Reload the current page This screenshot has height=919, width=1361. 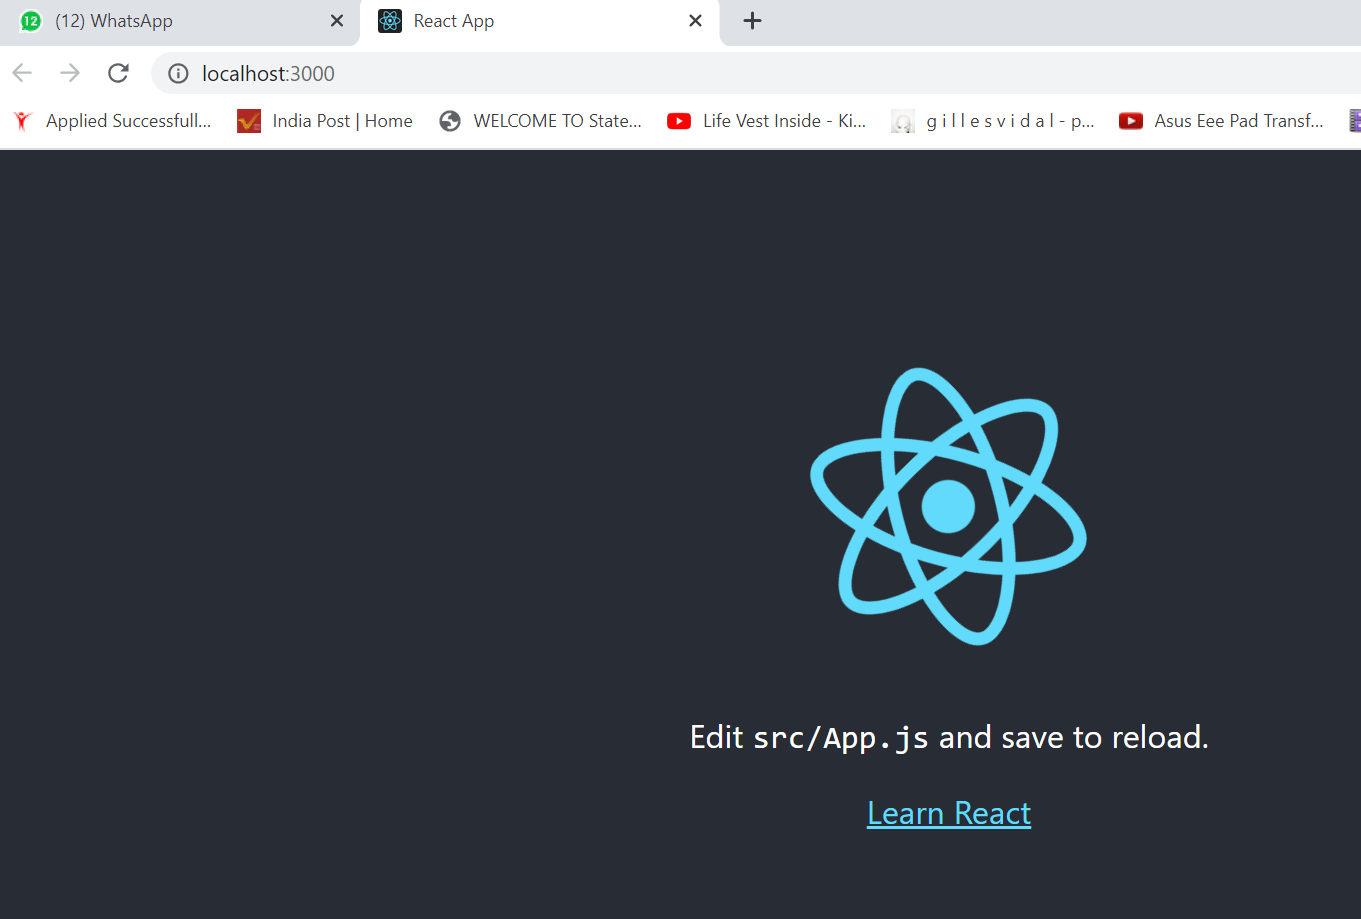[x=118, y=73]
